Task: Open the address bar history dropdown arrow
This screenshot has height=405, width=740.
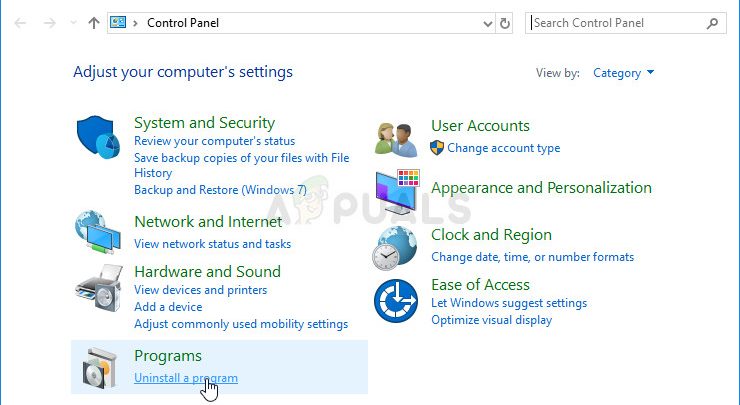Action: (x=486, y=22)
